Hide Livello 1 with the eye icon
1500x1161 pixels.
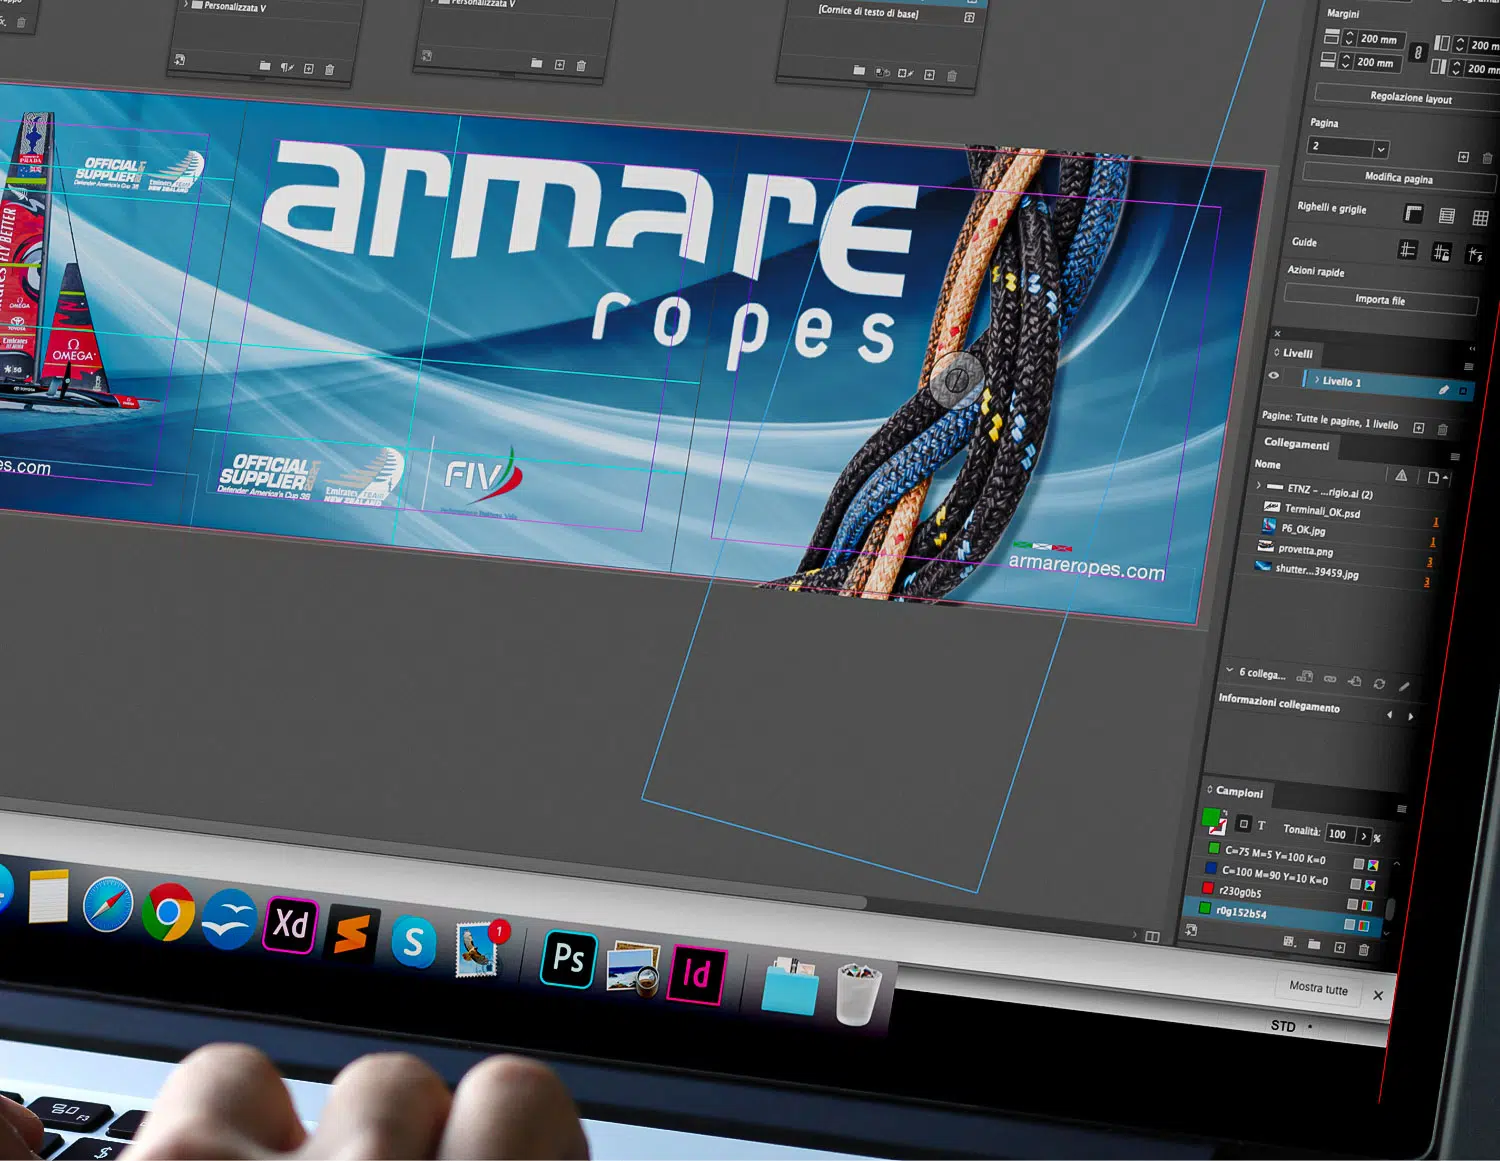click(1273, 376)
